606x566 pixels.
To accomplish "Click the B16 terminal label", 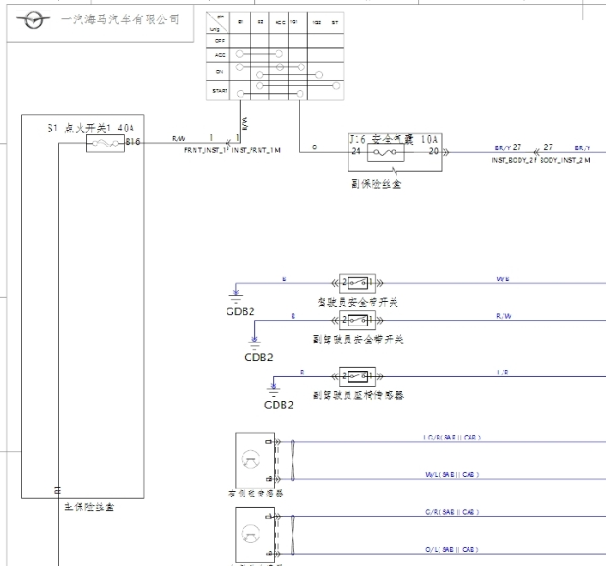I will coord(133,142).
